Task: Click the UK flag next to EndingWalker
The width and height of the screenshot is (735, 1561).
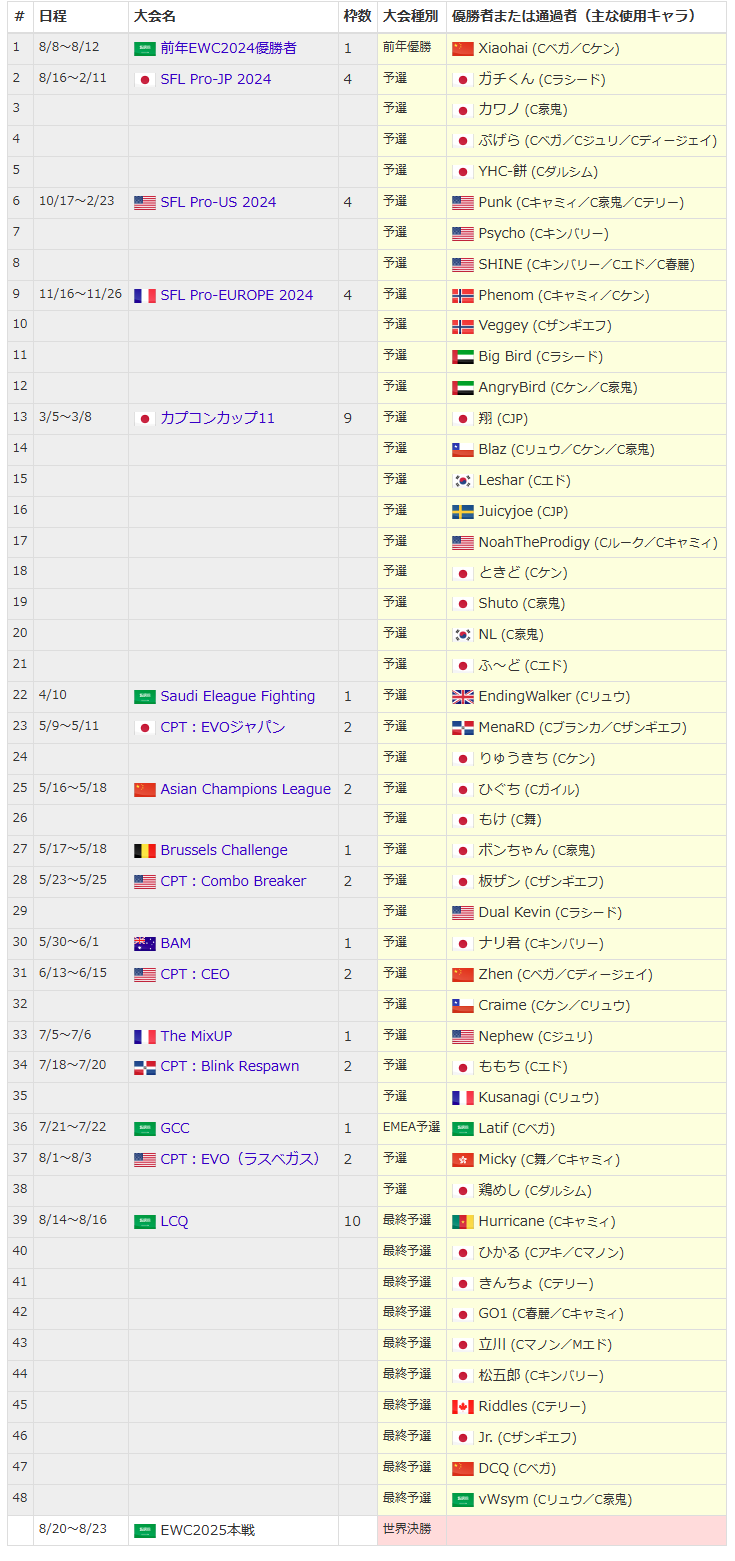Action: (463, 697)
